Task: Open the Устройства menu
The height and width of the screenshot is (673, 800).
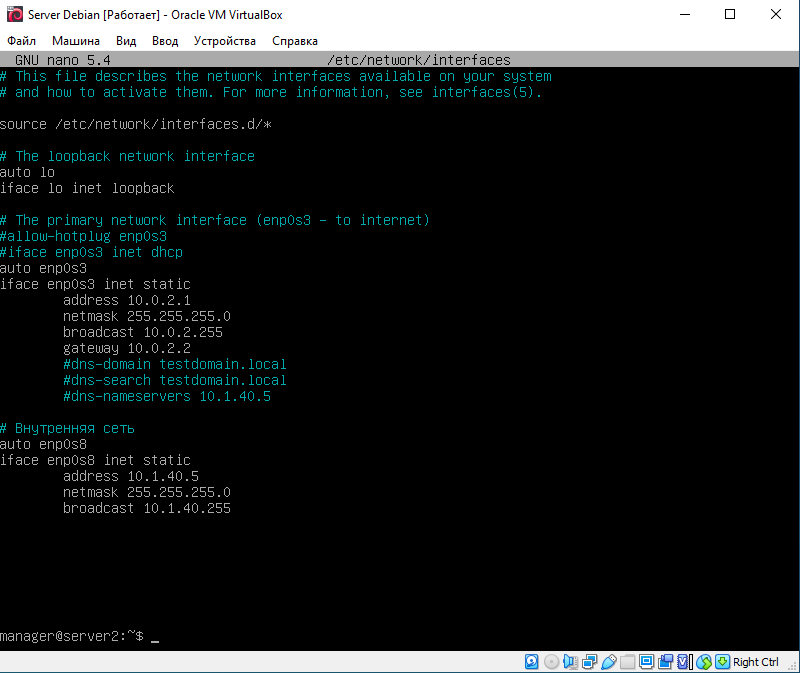Action: coord(225,41)
